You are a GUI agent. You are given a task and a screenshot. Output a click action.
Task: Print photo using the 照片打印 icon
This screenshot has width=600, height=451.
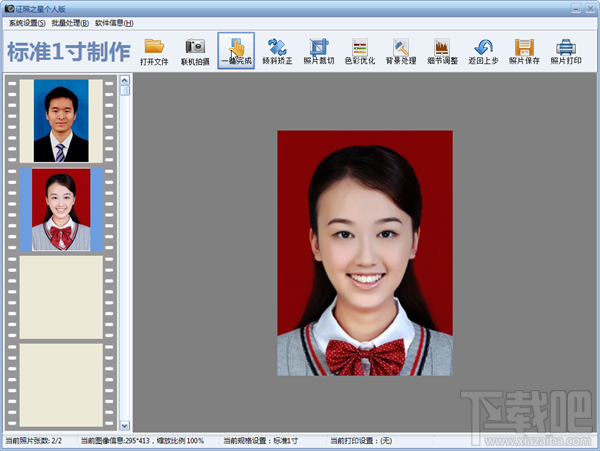tap(565, 51)
